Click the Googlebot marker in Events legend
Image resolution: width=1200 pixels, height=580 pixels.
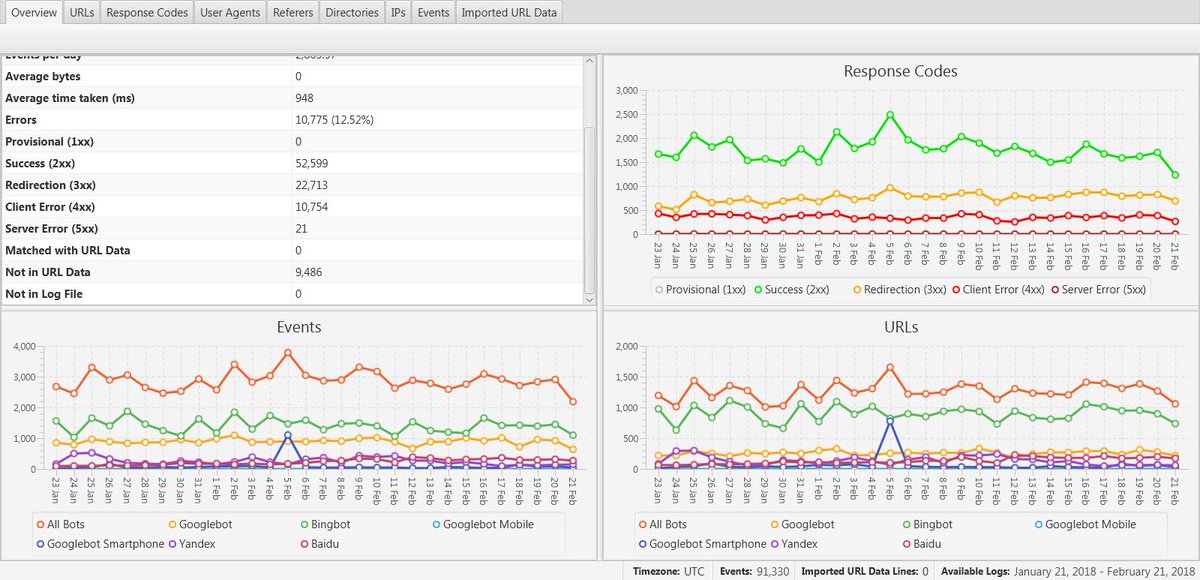tap(171, 524)
